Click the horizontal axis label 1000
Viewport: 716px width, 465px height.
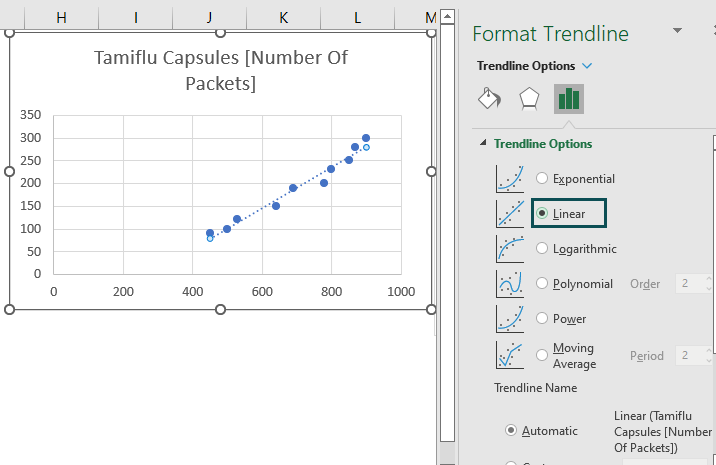coord(401,292)
